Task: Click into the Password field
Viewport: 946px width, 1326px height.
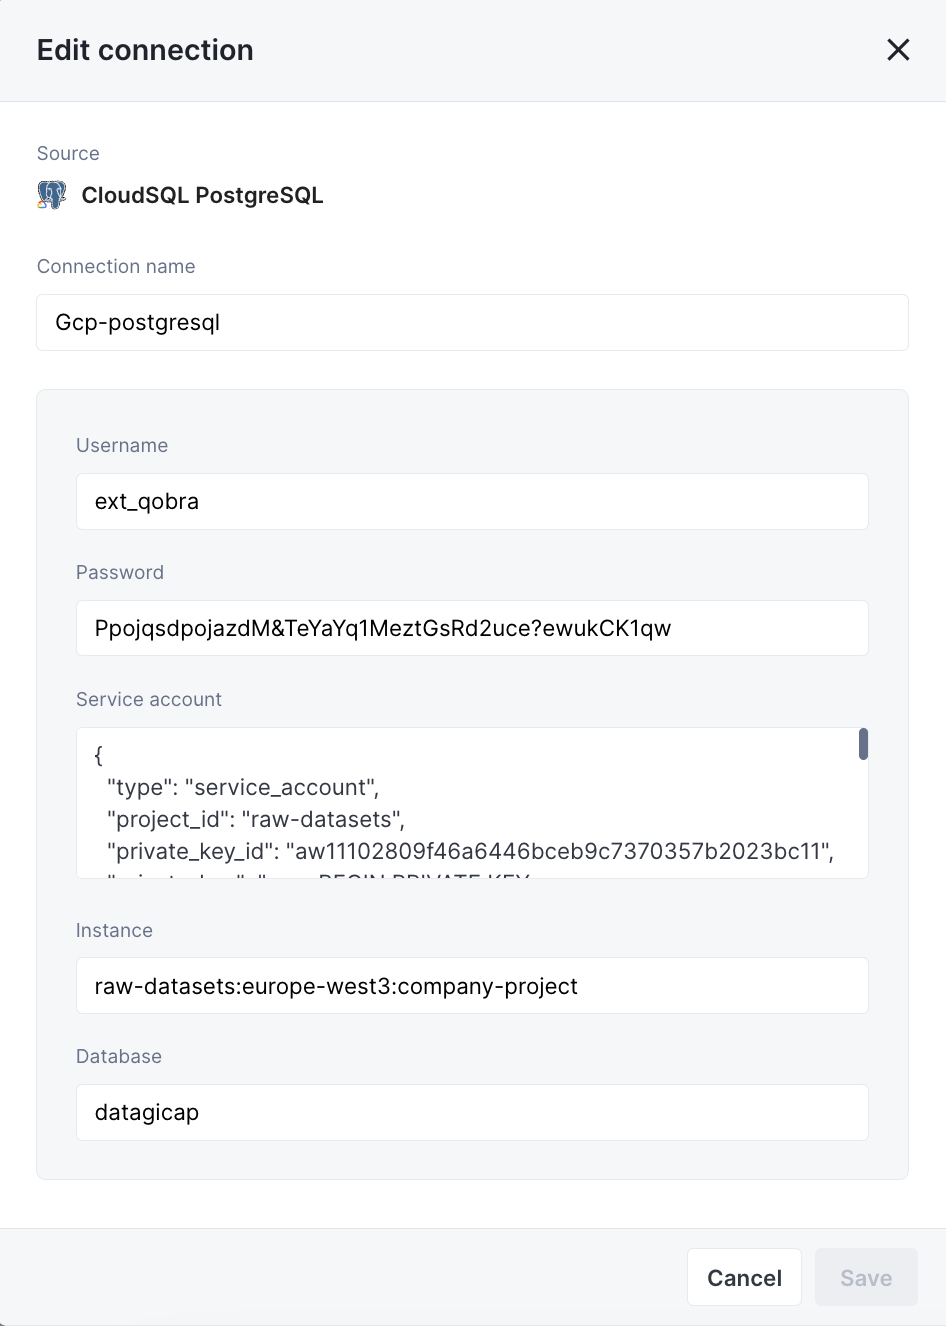Action: coord(472,628)
